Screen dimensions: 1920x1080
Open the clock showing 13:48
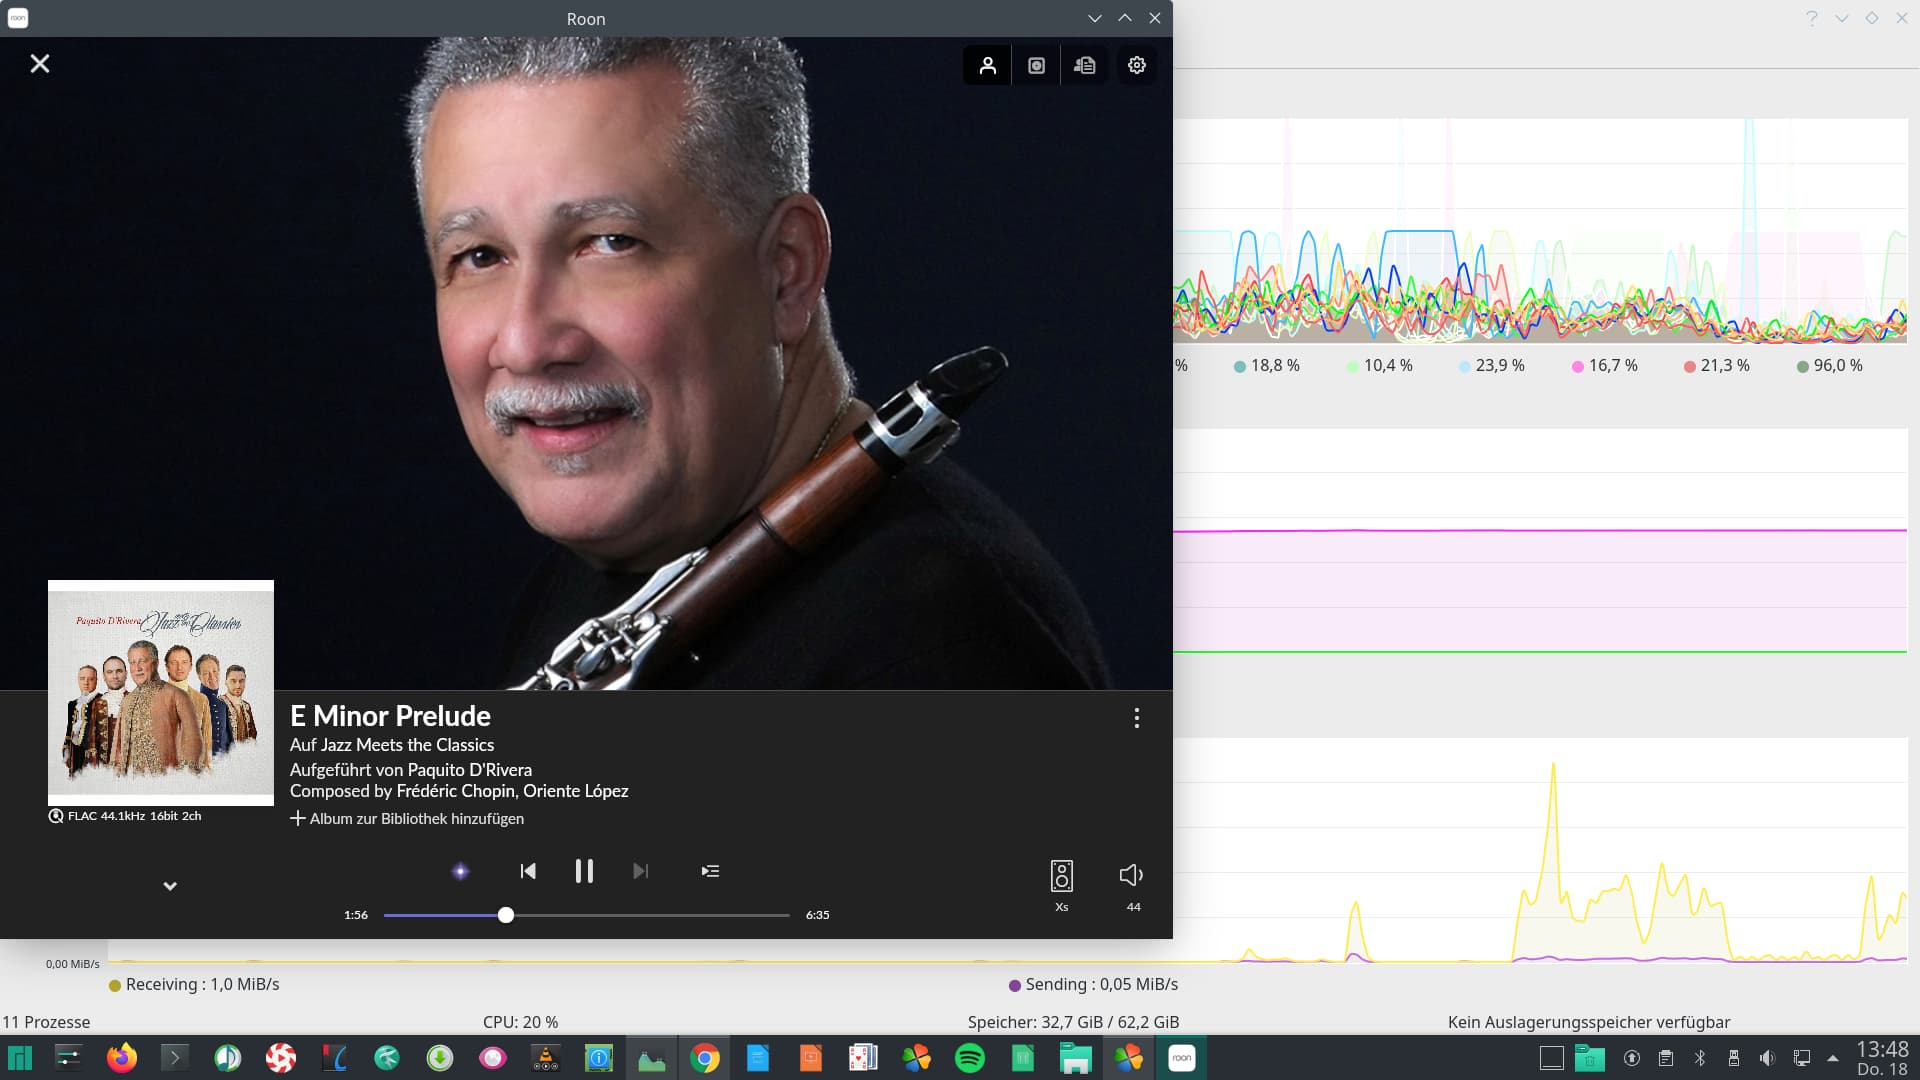point(1882,1058)
